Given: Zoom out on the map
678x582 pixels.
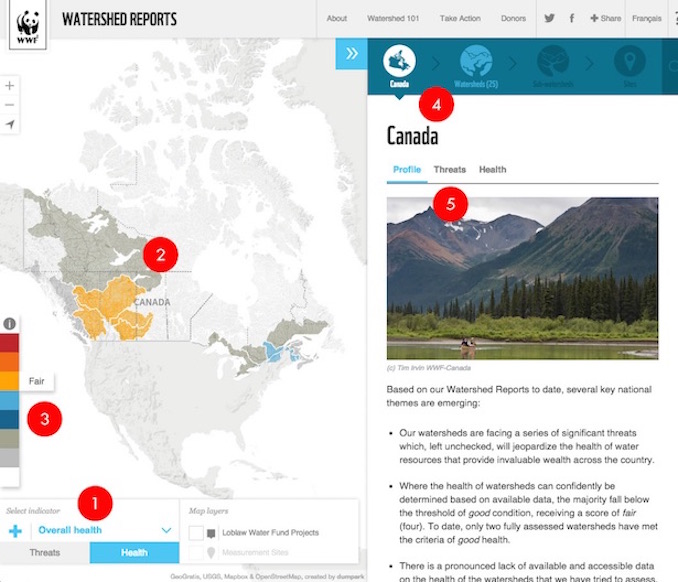Looking at the screenshot, I should (10, 105).
